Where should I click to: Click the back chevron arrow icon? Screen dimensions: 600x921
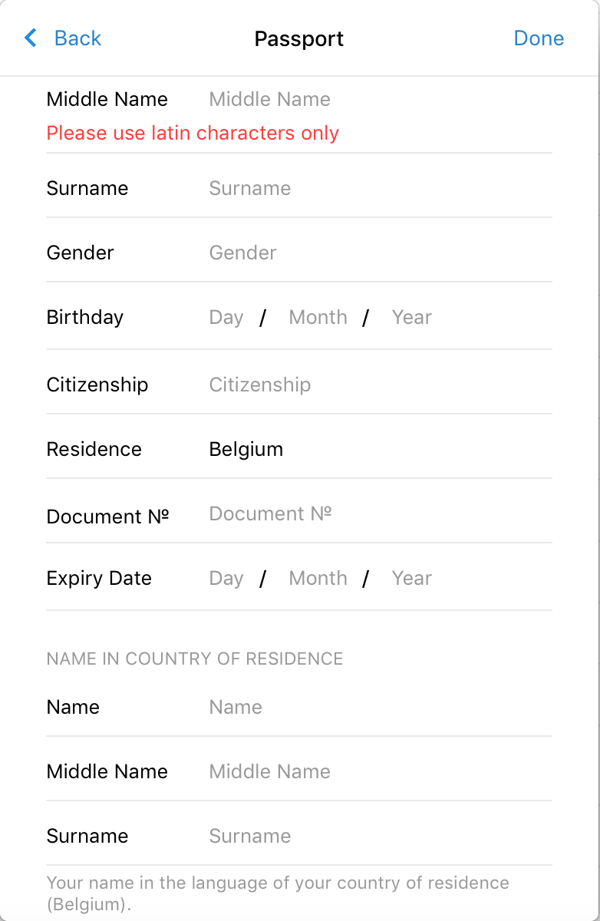click(30, 38)
